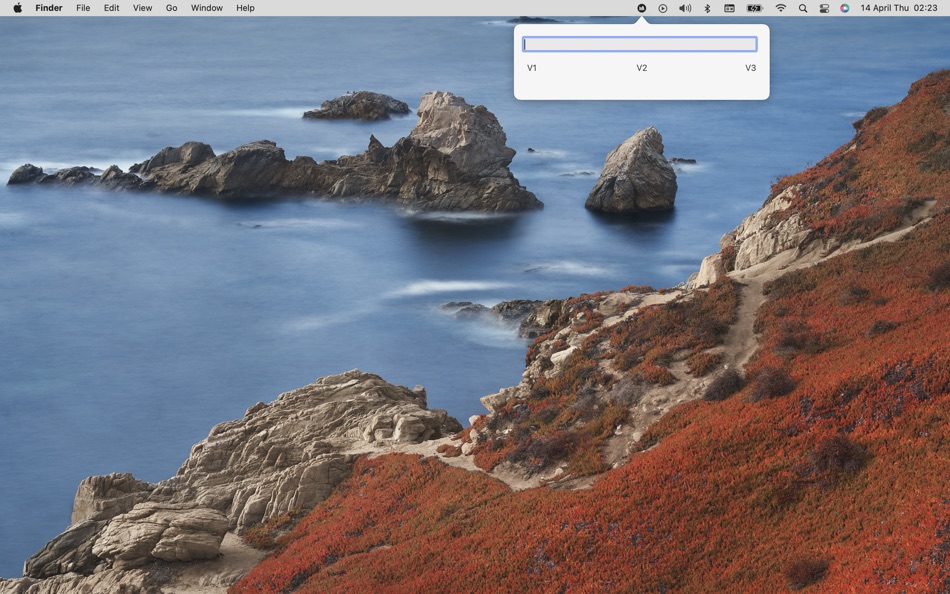Screen dimensions: 950x594
Task: Open the volume control in menu bar
Action: pos(685,8)
